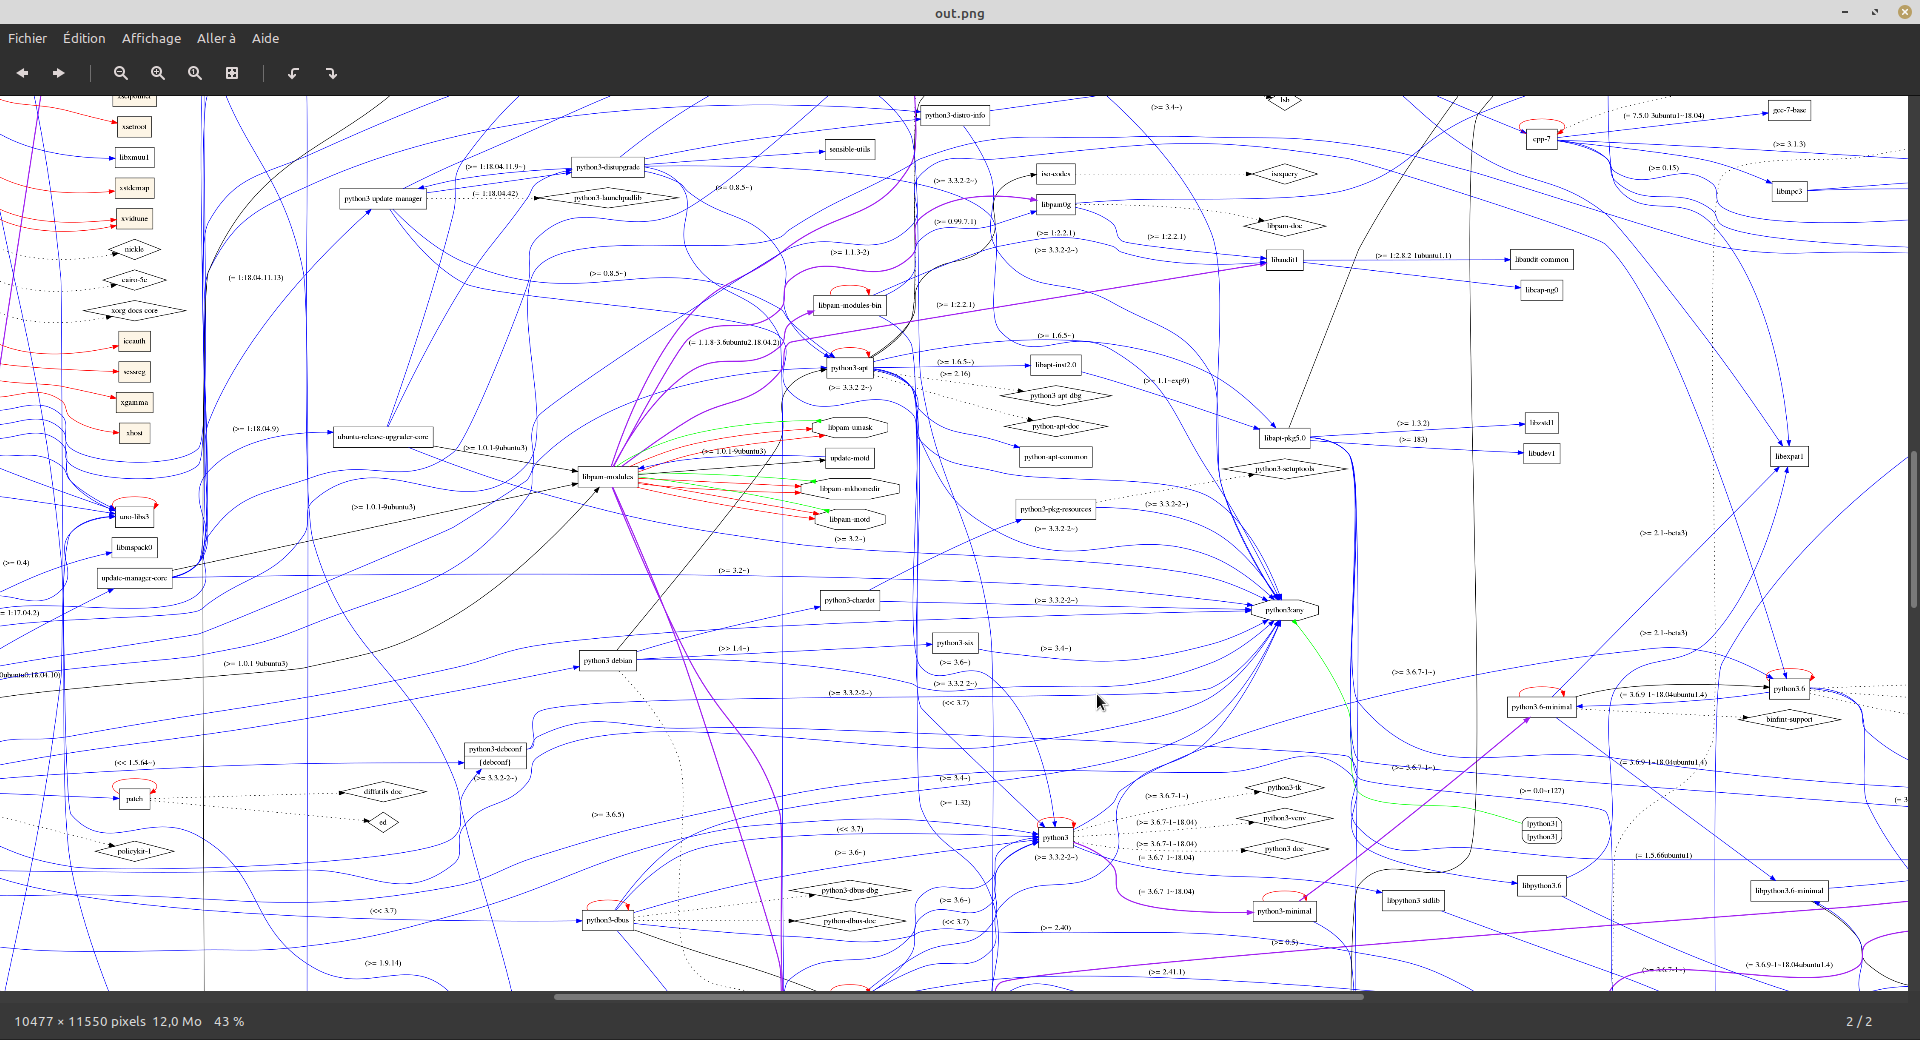This screenshot has height=1040, width=1920.
Task: Click the zoom in magnifier icon
Action: point(158,73)
